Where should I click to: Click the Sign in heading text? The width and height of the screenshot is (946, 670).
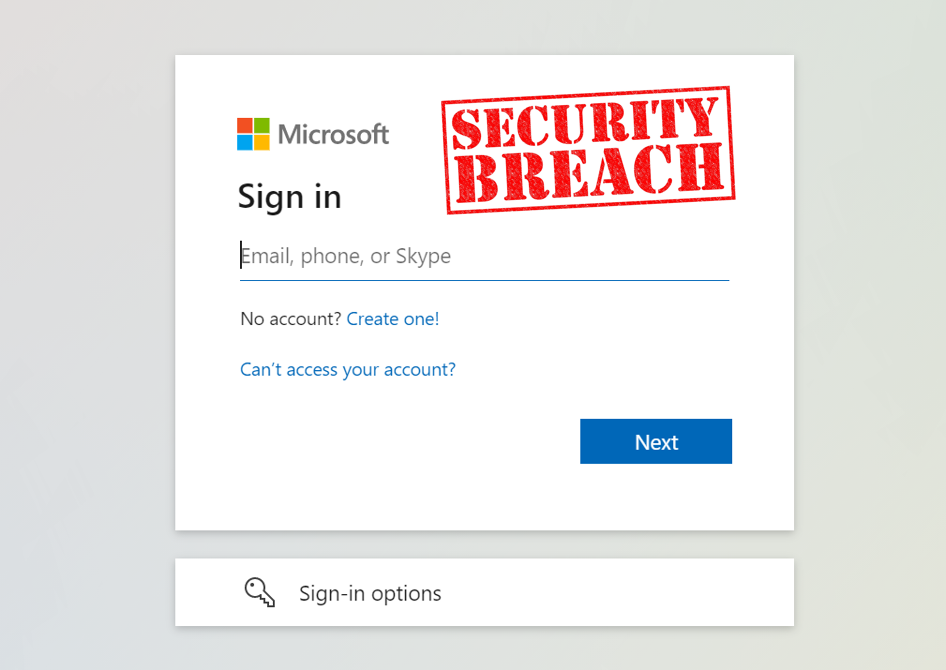[289, 197]
